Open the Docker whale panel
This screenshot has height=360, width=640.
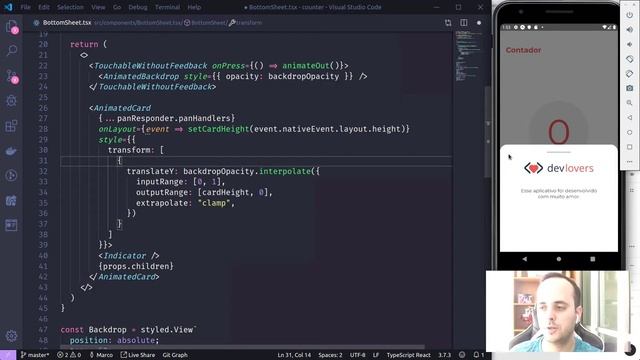point(11,151)
